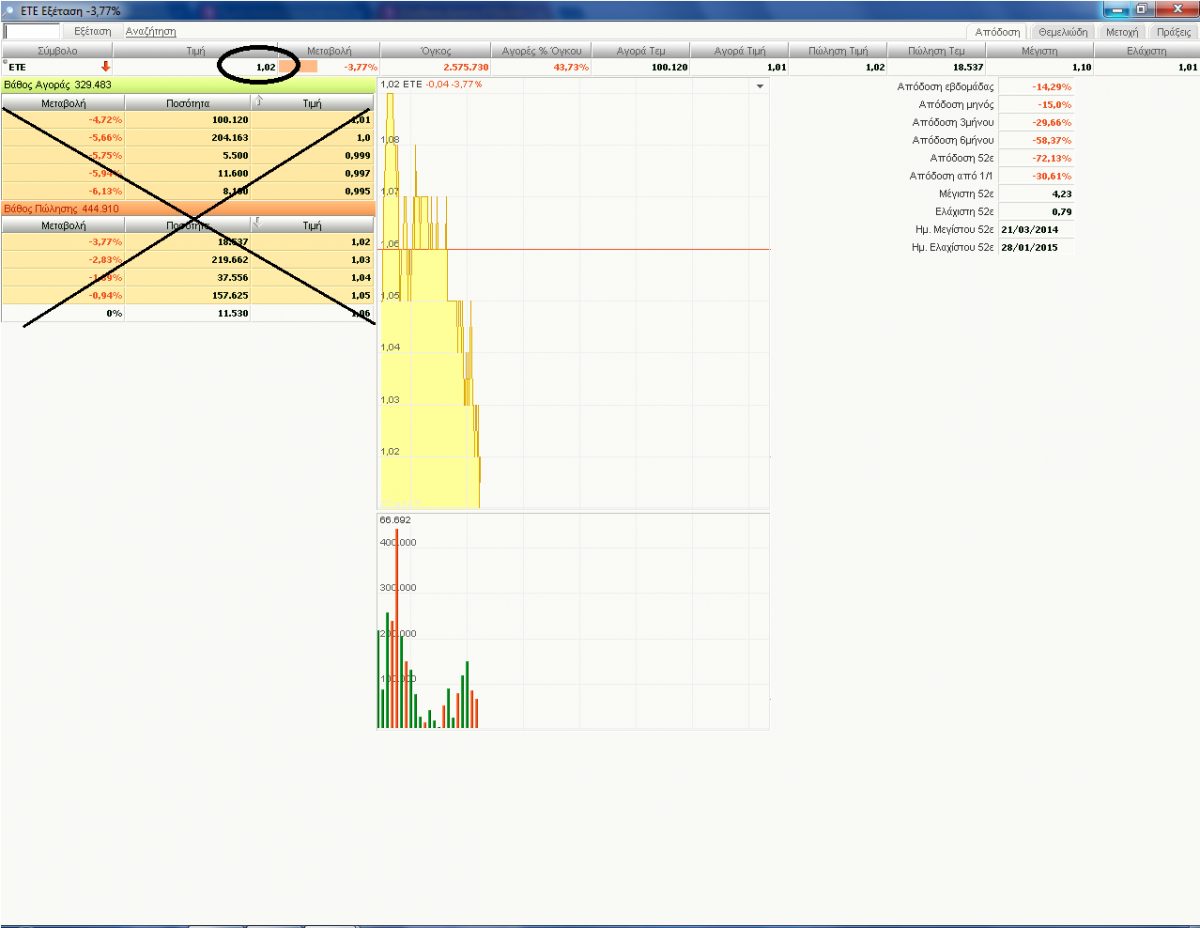Click Ποσότητα header in Βάθος Αγοράς table

point(188,102)
